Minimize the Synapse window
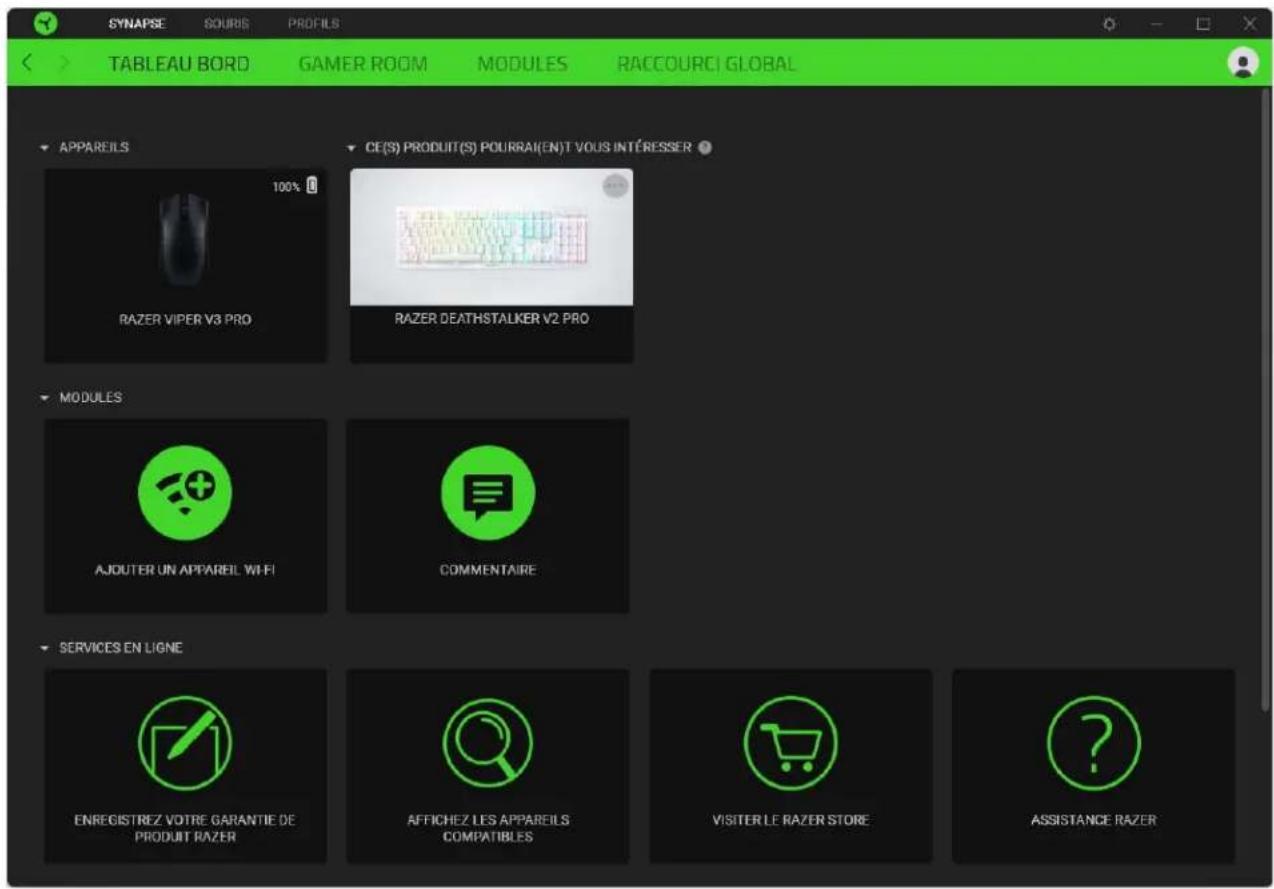1274x889 pixels. tap(1156, 23)
